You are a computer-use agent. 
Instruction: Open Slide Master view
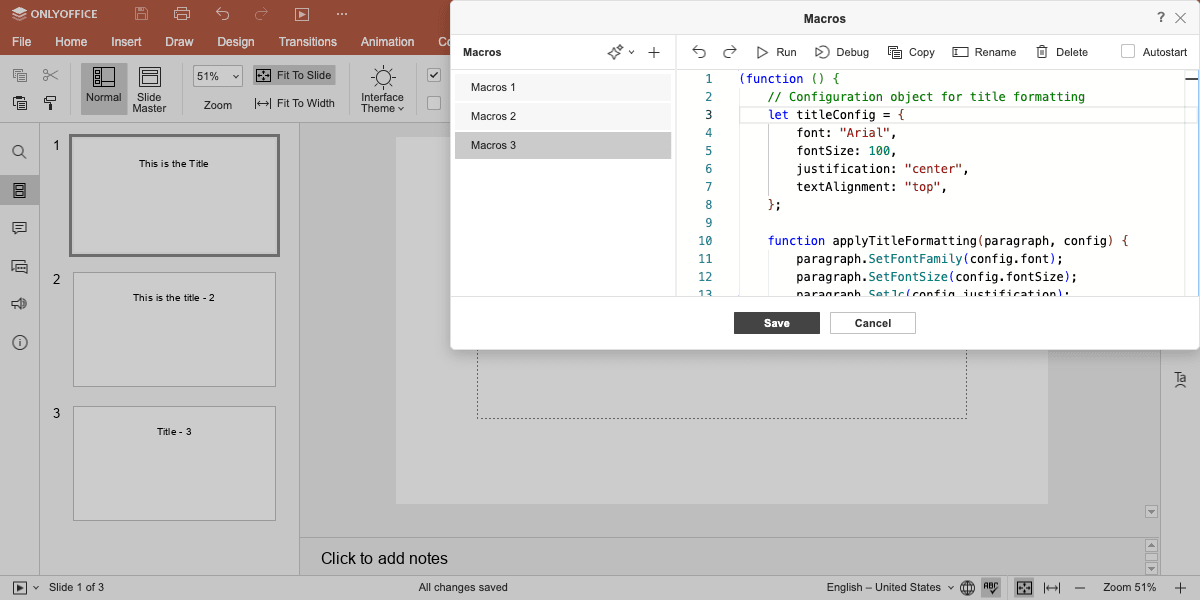(149, 89)
